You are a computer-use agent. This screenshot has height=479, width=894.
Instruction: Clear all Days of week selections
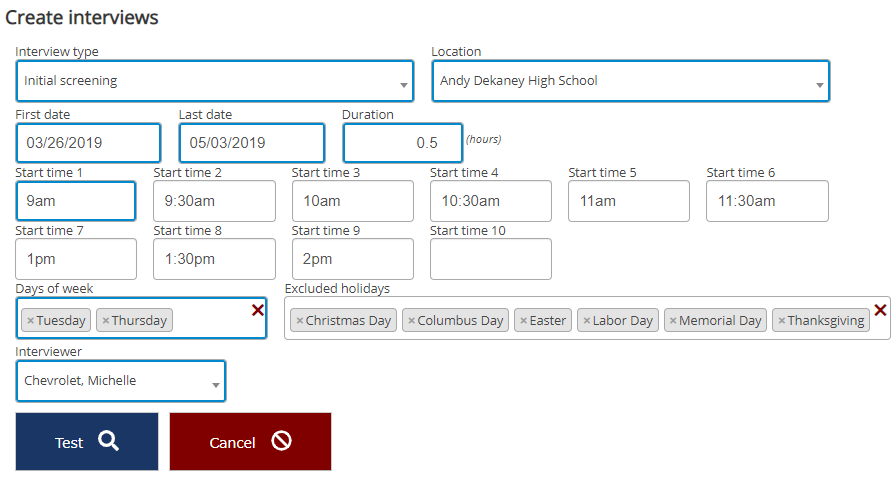click(x=258, y=311)
